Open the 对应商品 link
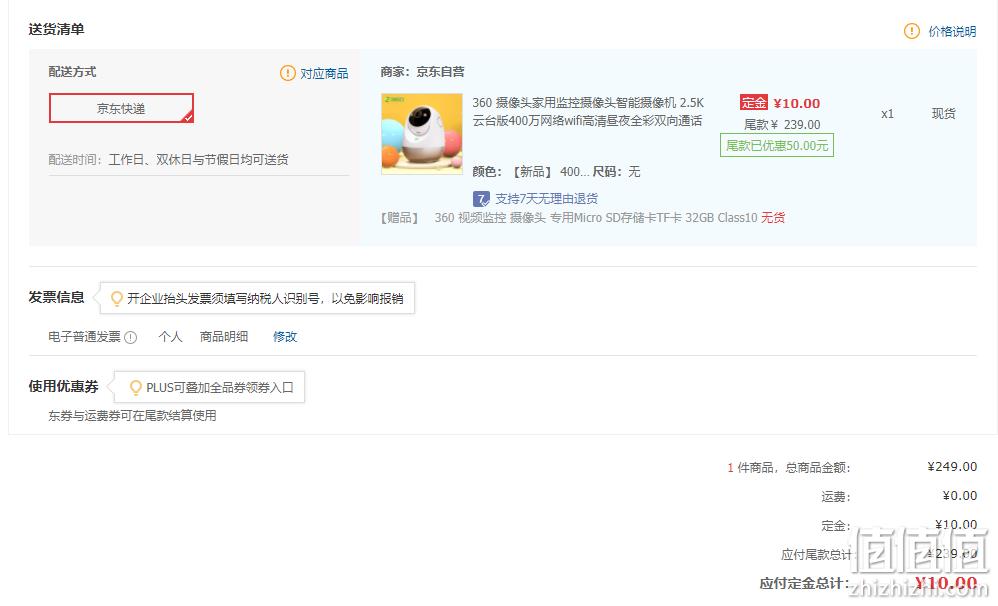Image resolution: width=998 pixels, height=606 pixels. tap(324, 74)
